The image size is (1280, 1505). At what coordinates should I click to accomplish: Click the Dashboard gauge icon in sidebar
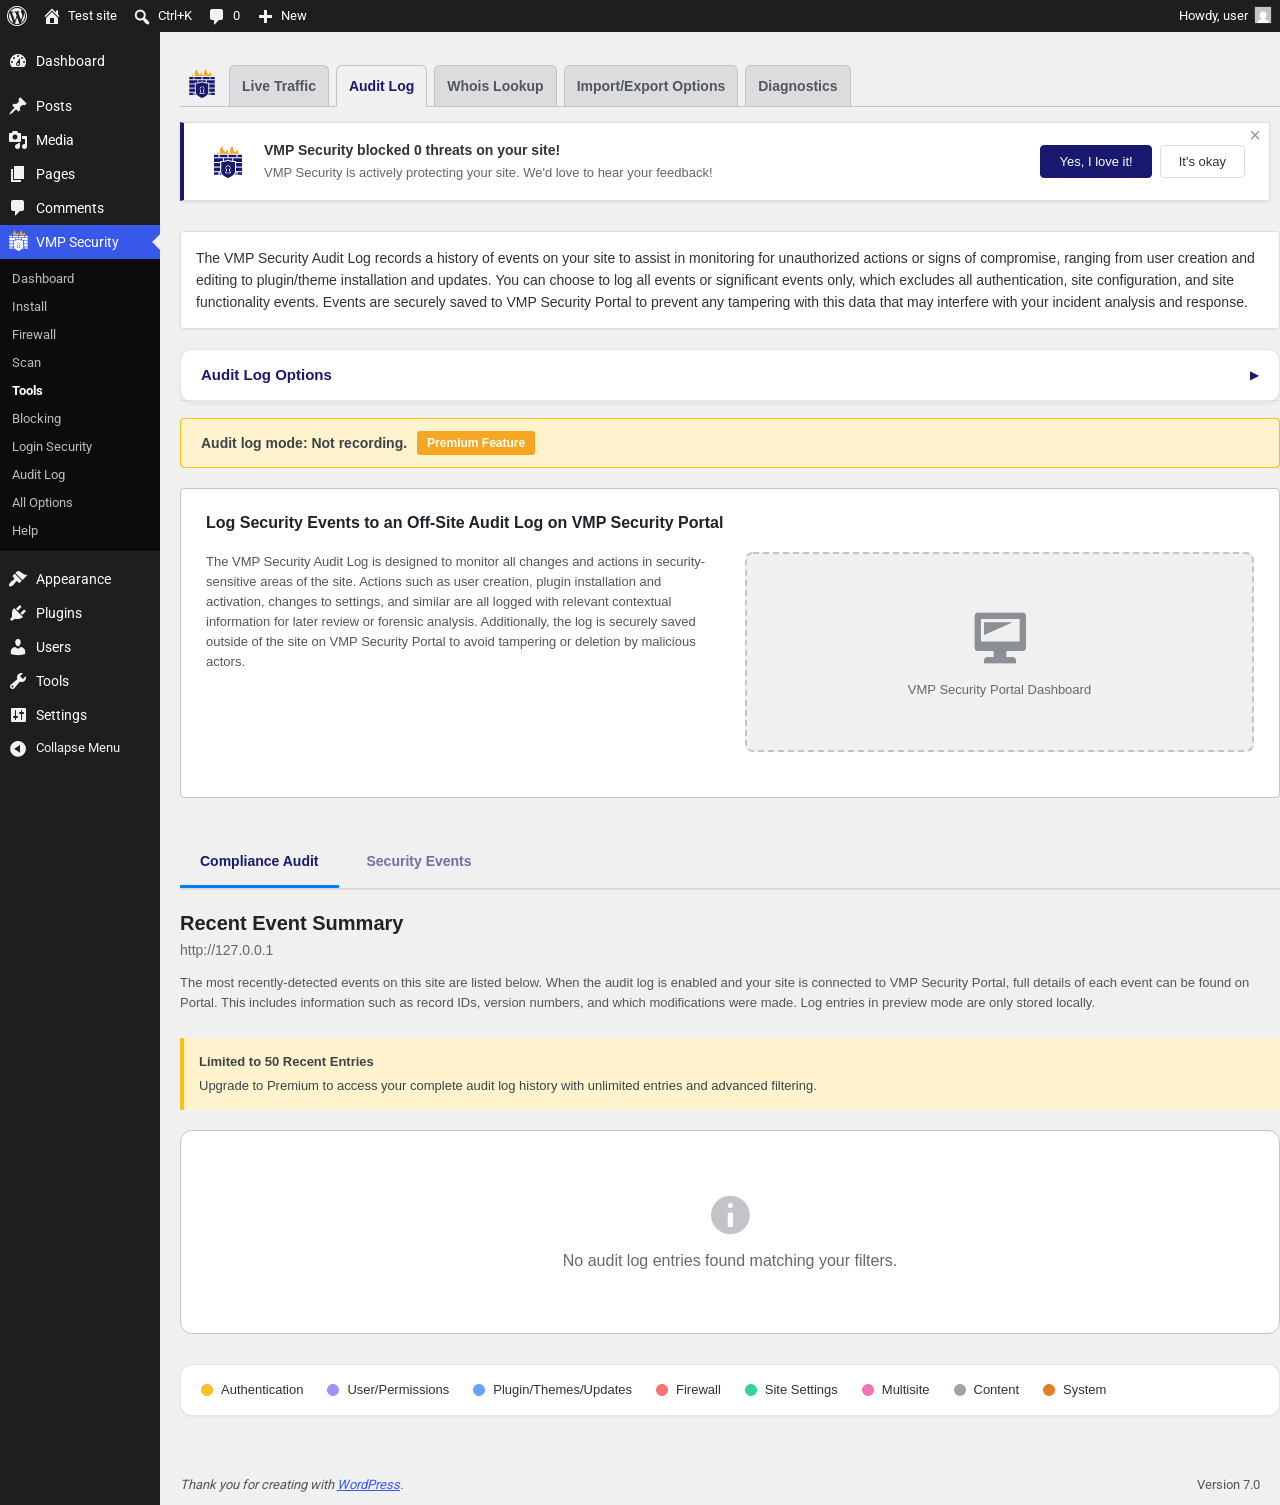pyautogui.click(x=18, y=61)
